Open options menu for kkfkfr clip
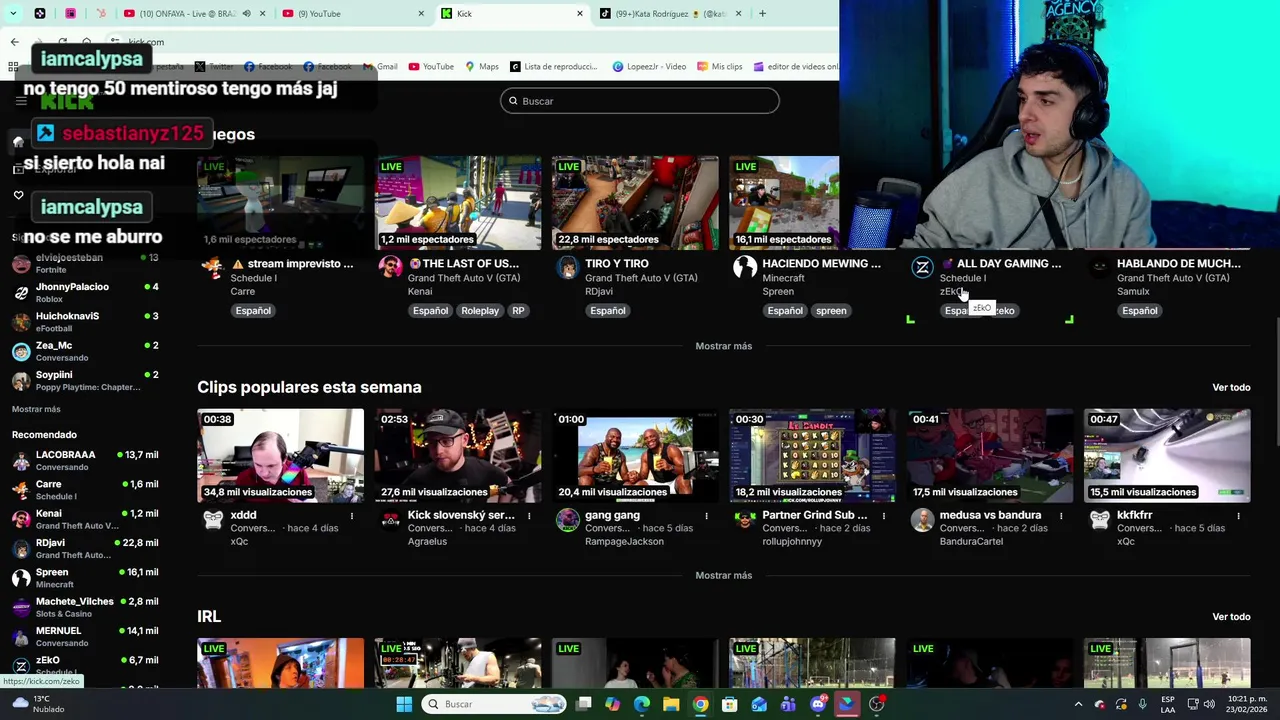Screen dimensions: 1280x720 [1238, 516]
